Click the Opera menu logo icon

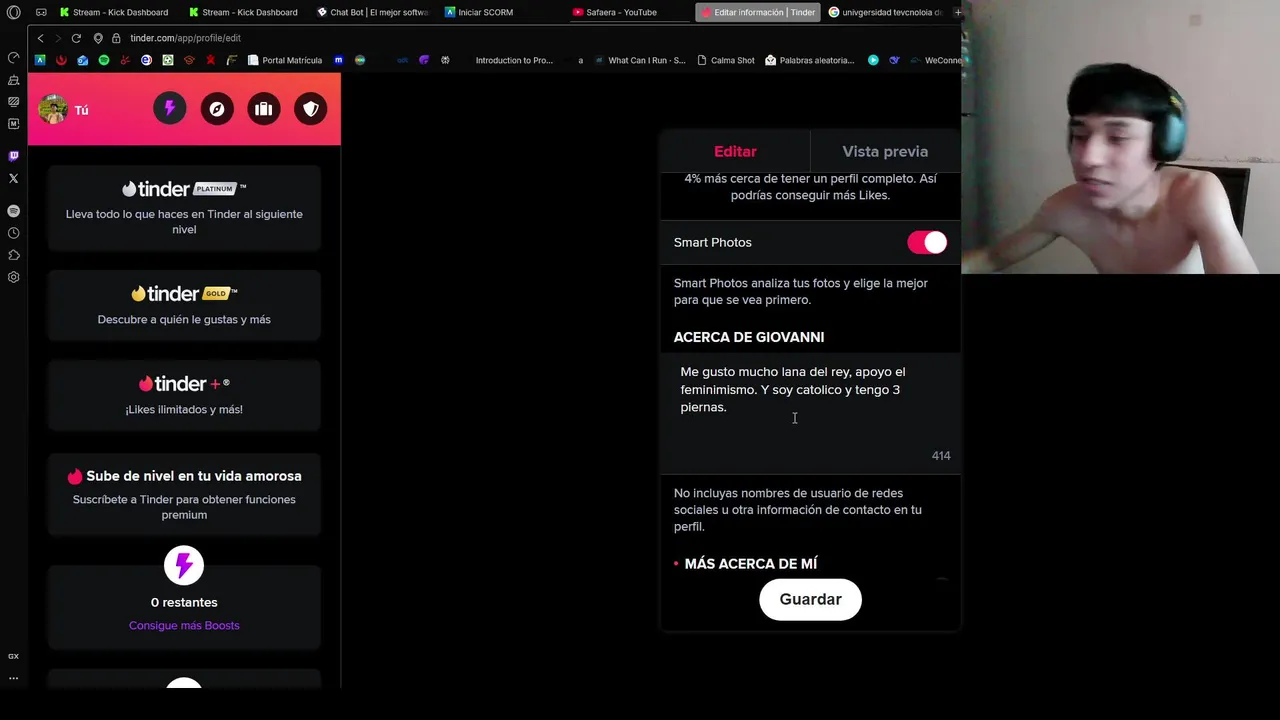(x=13, y=13)
